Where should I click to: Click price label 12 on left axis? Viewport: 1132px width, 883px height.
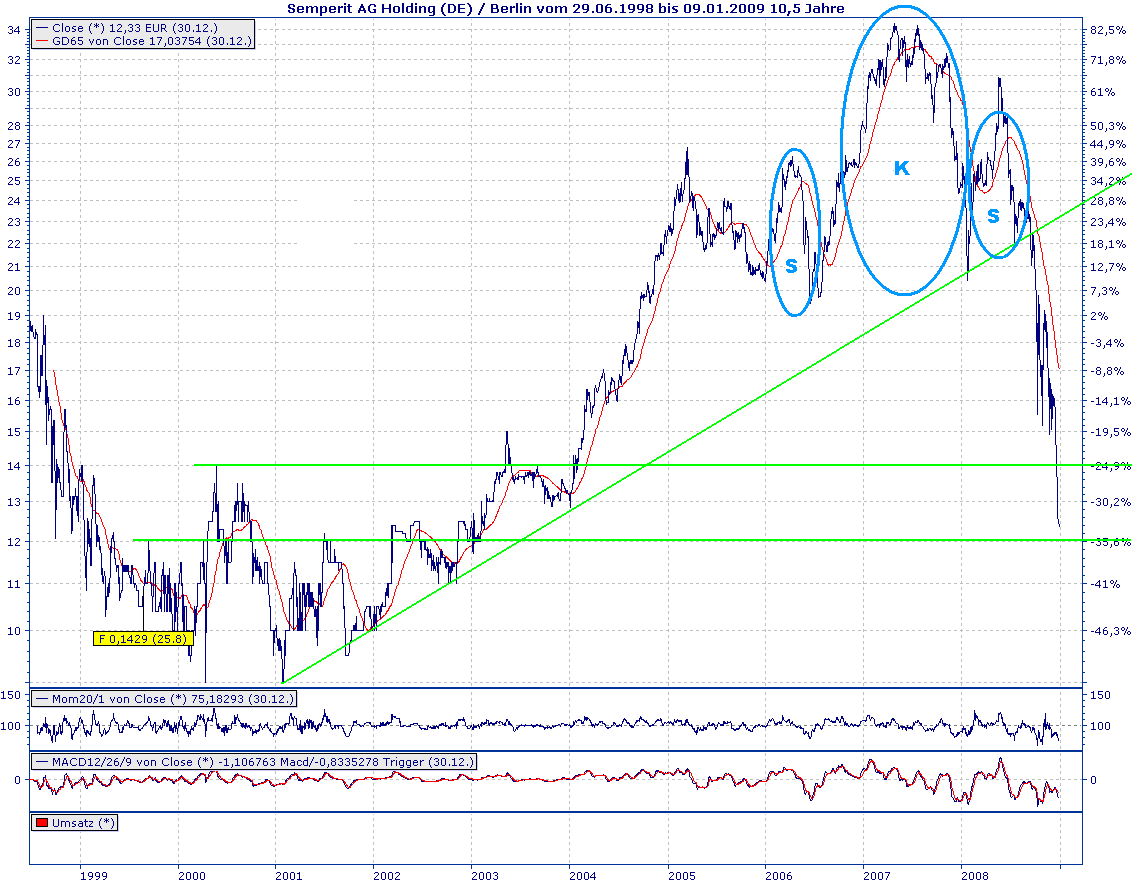point(14,541)
